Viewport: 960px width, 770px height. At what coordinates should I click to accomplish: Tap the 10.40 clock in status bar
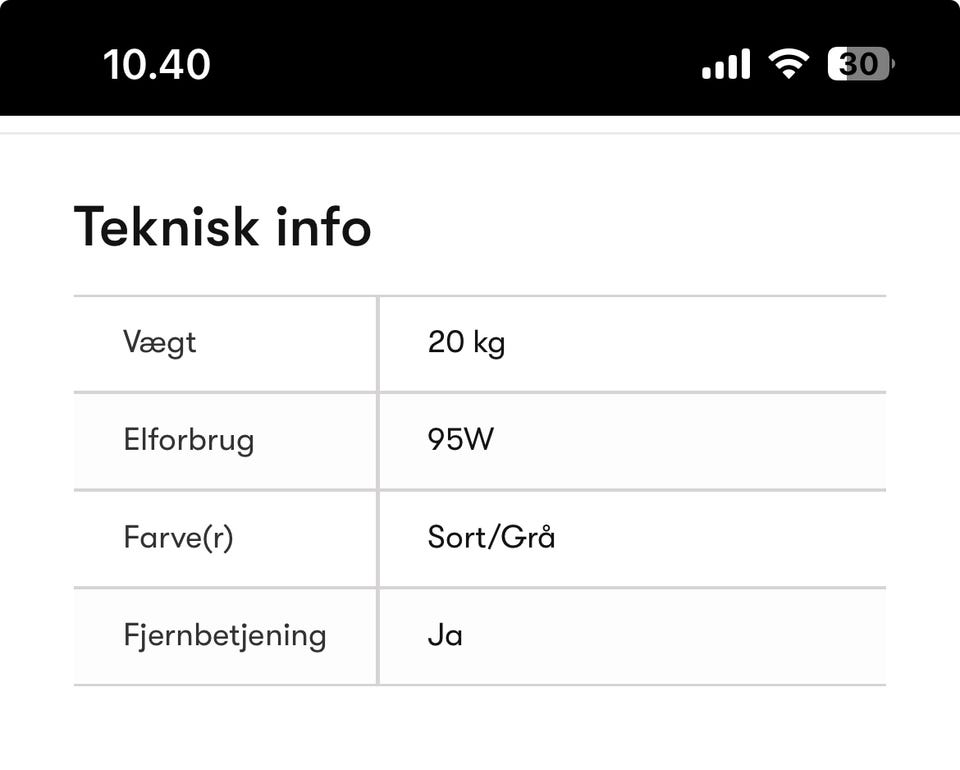click(x=157, y=65)
